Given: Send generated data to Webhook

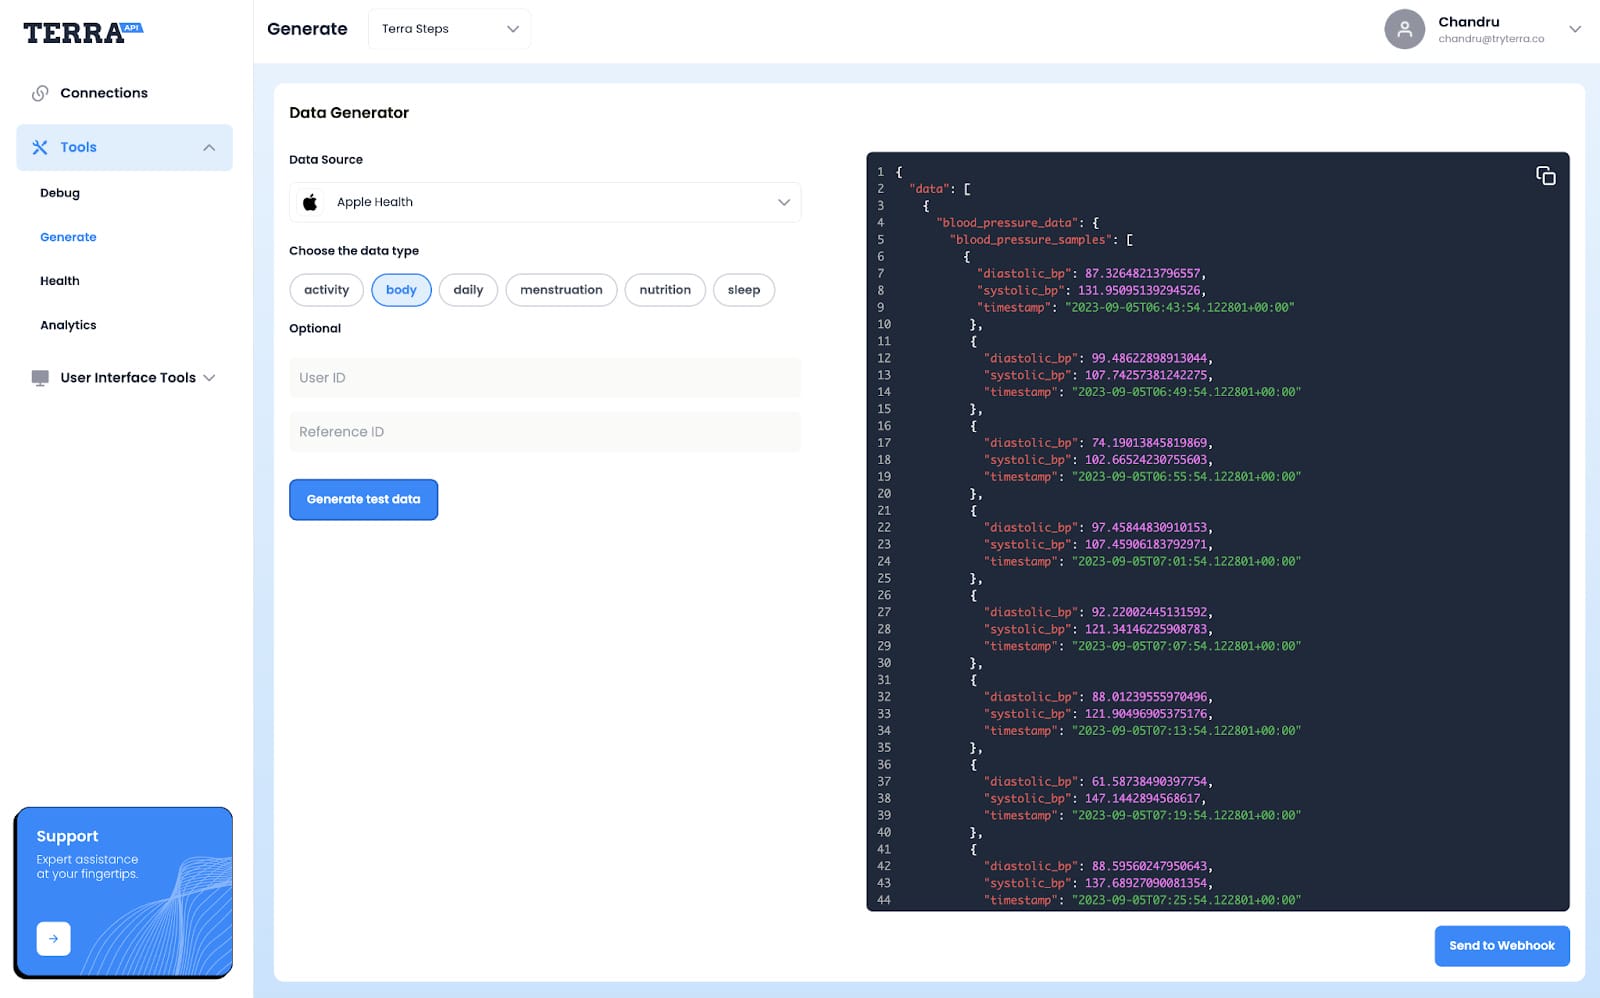Looking at the screenshot, I should pyautogui.click(x=1501, y=945).
